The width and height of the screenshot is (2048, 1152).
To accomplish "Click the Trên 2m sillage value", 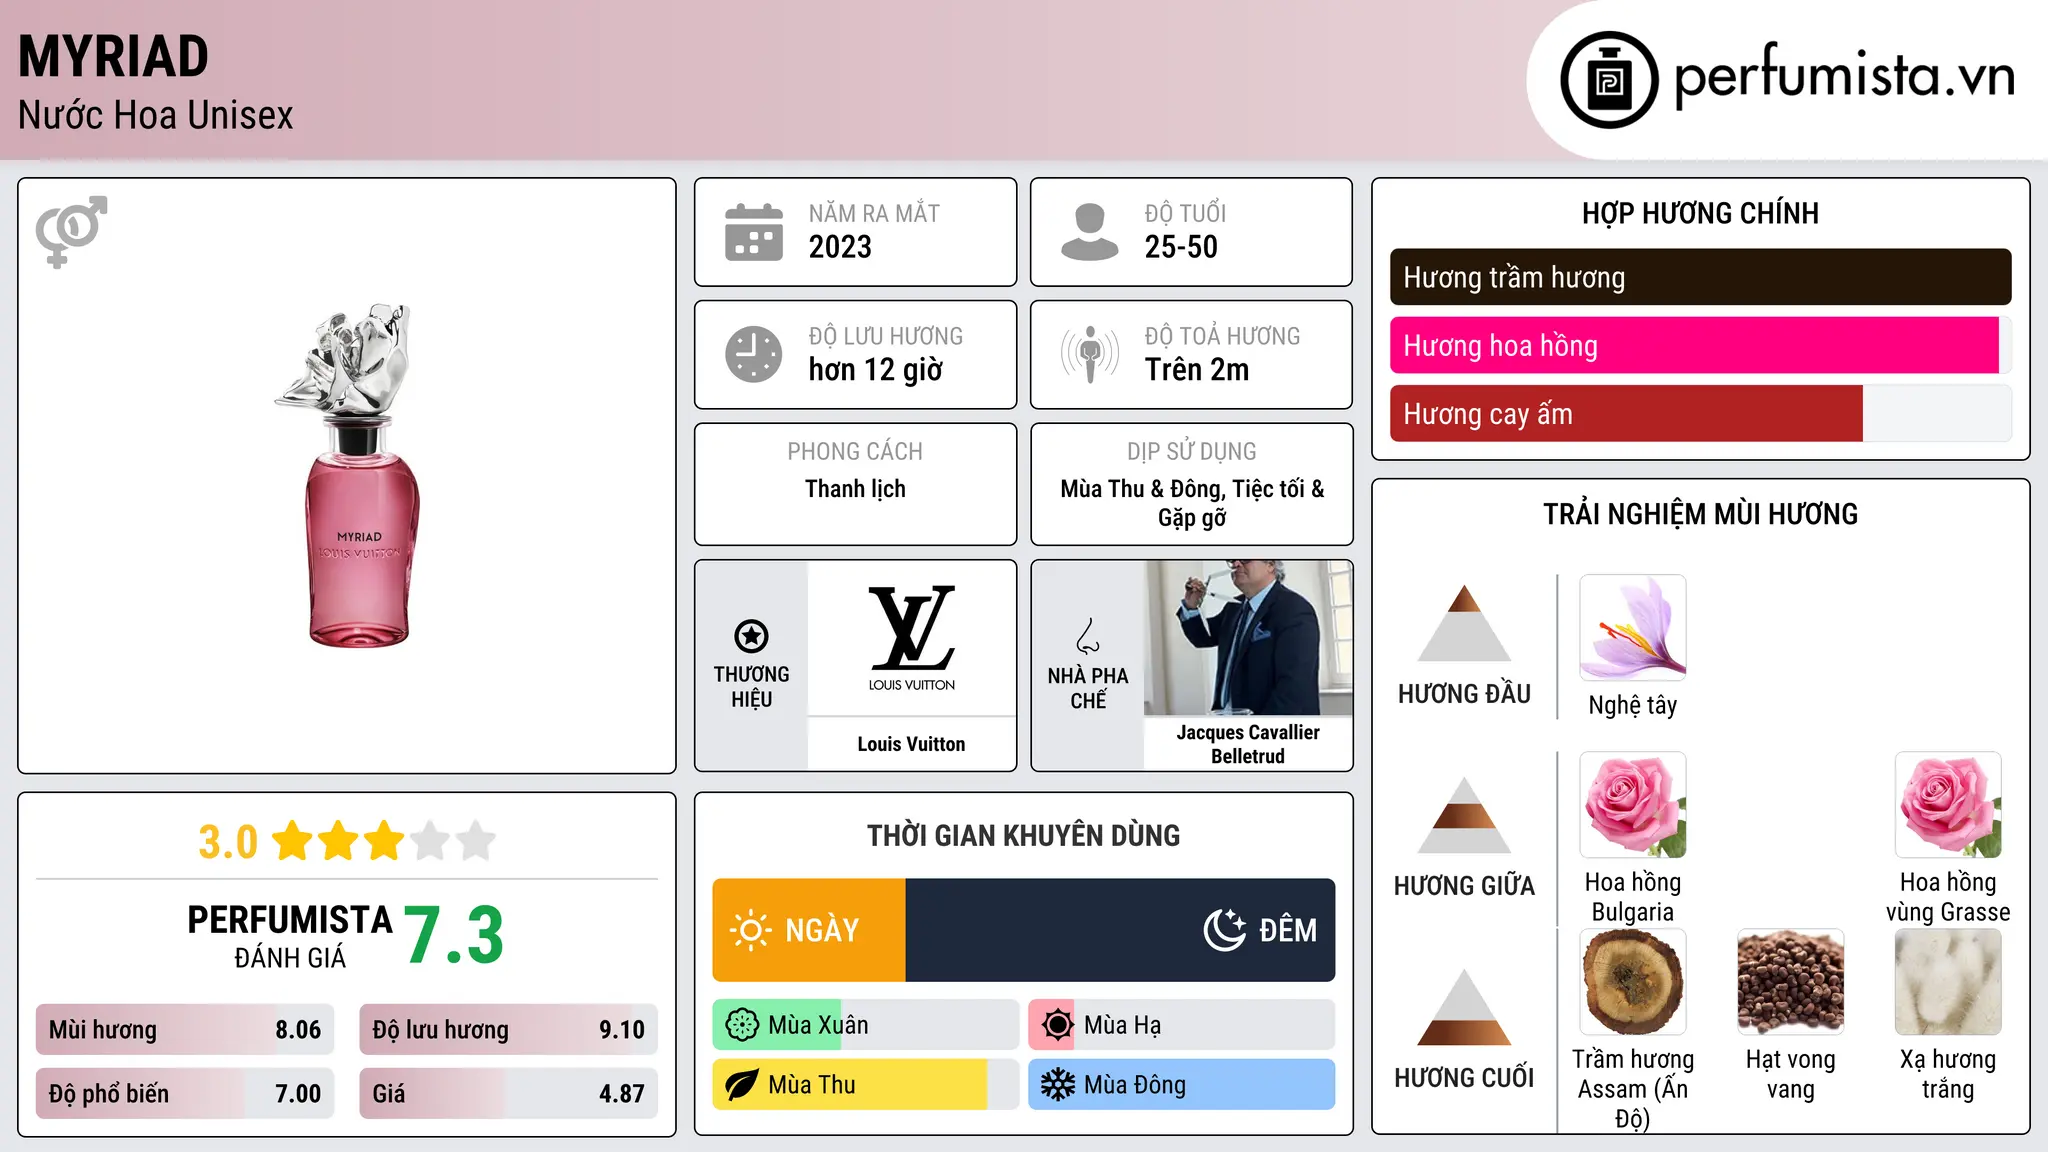I will (x=1197, y=370).
